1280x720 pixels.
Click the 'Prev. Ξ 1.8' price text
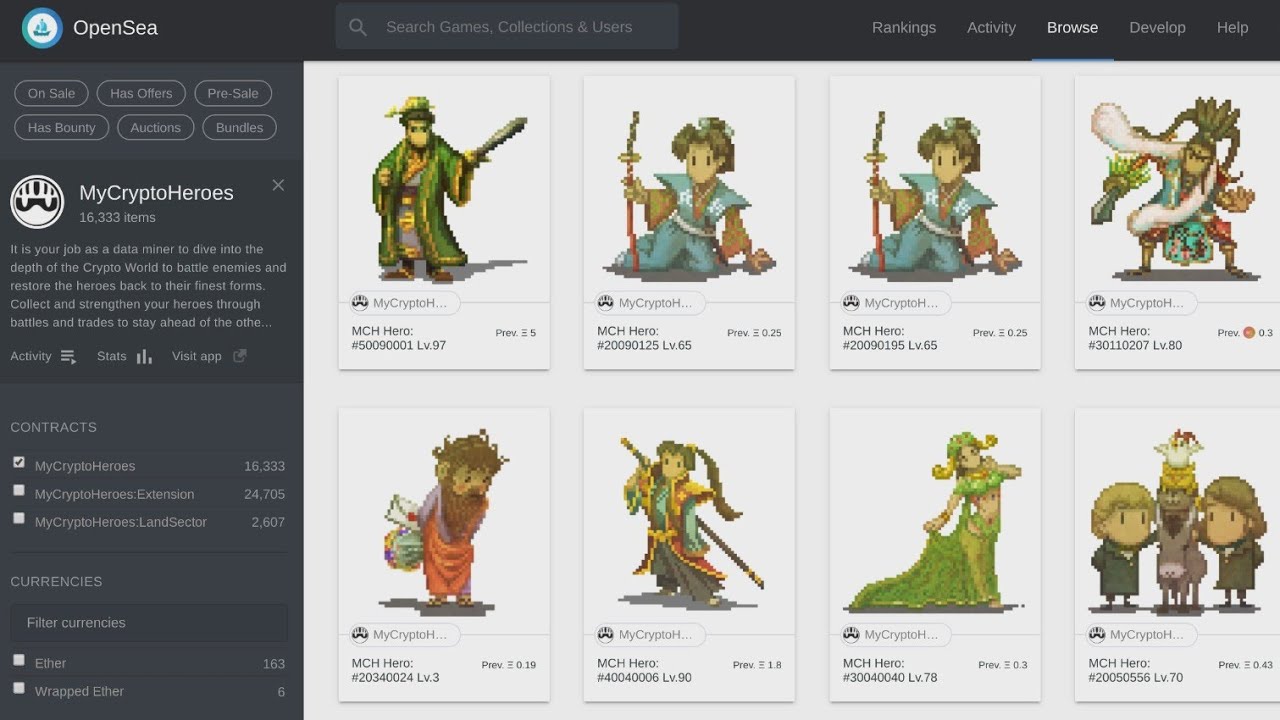pos(757,665)
